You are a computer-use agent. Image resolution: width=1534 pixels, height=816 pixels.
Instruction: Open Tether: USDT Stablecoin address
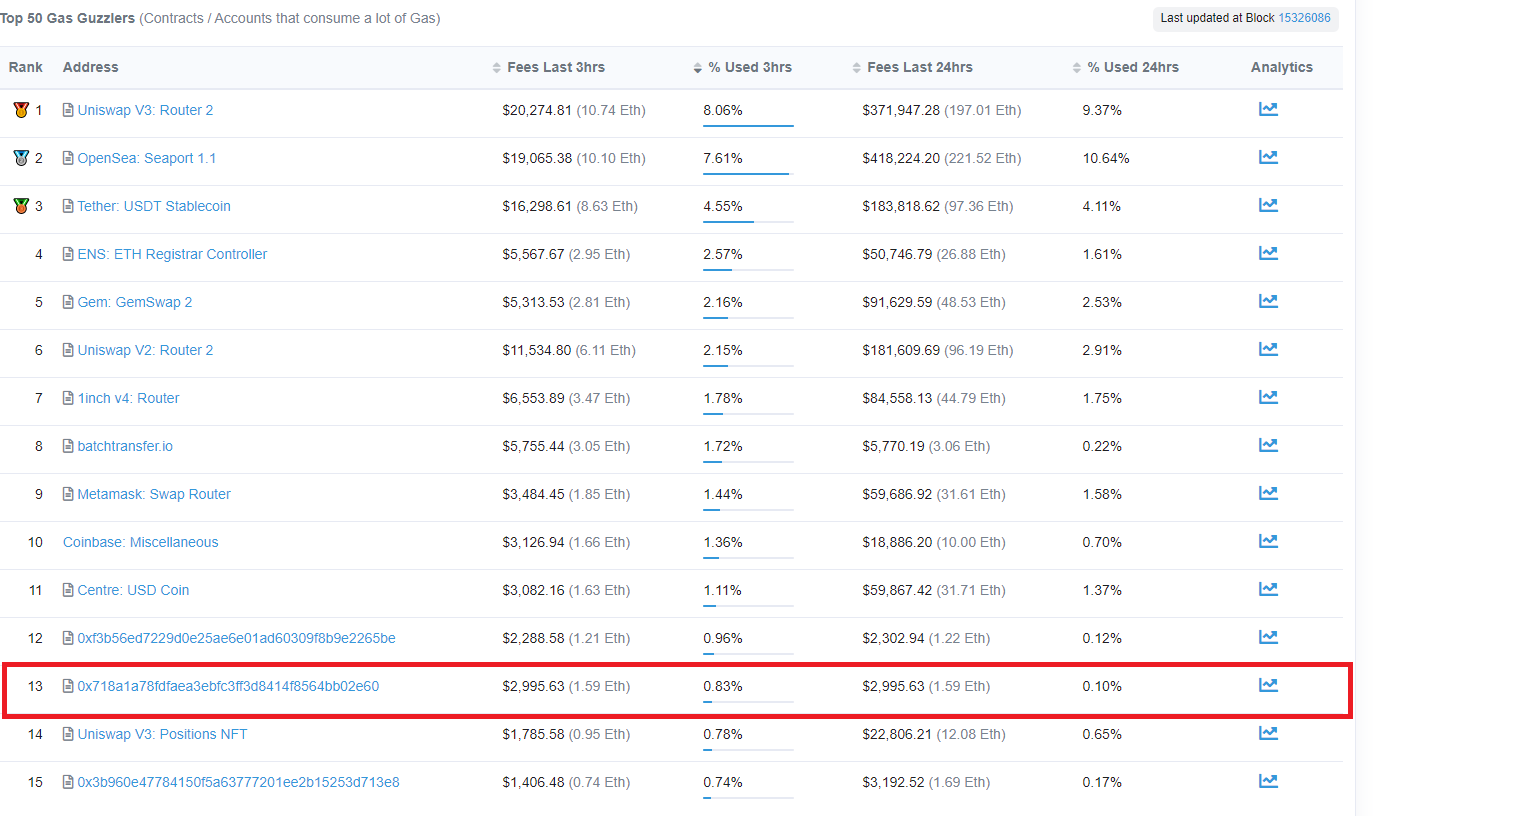click(154, 206)
